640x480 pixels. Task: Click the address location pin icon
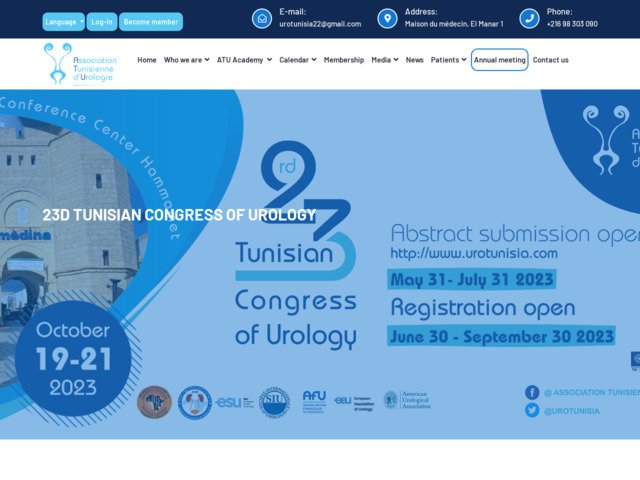click(387, 19)
